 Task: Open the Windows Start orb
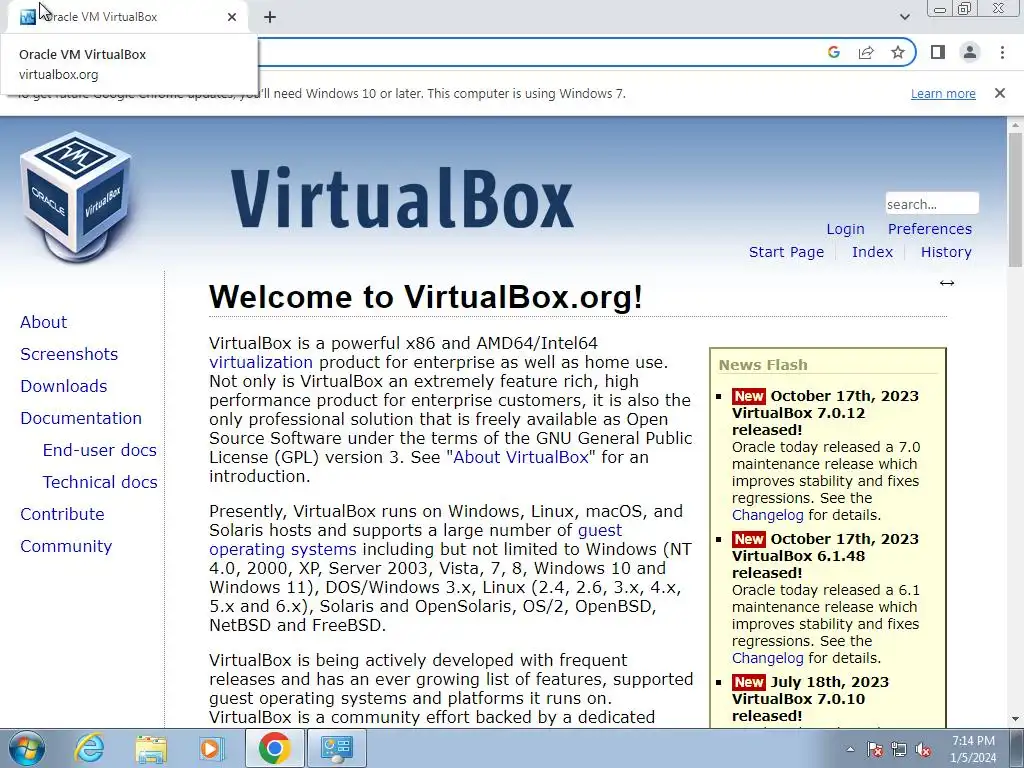(x=27, y=748)
